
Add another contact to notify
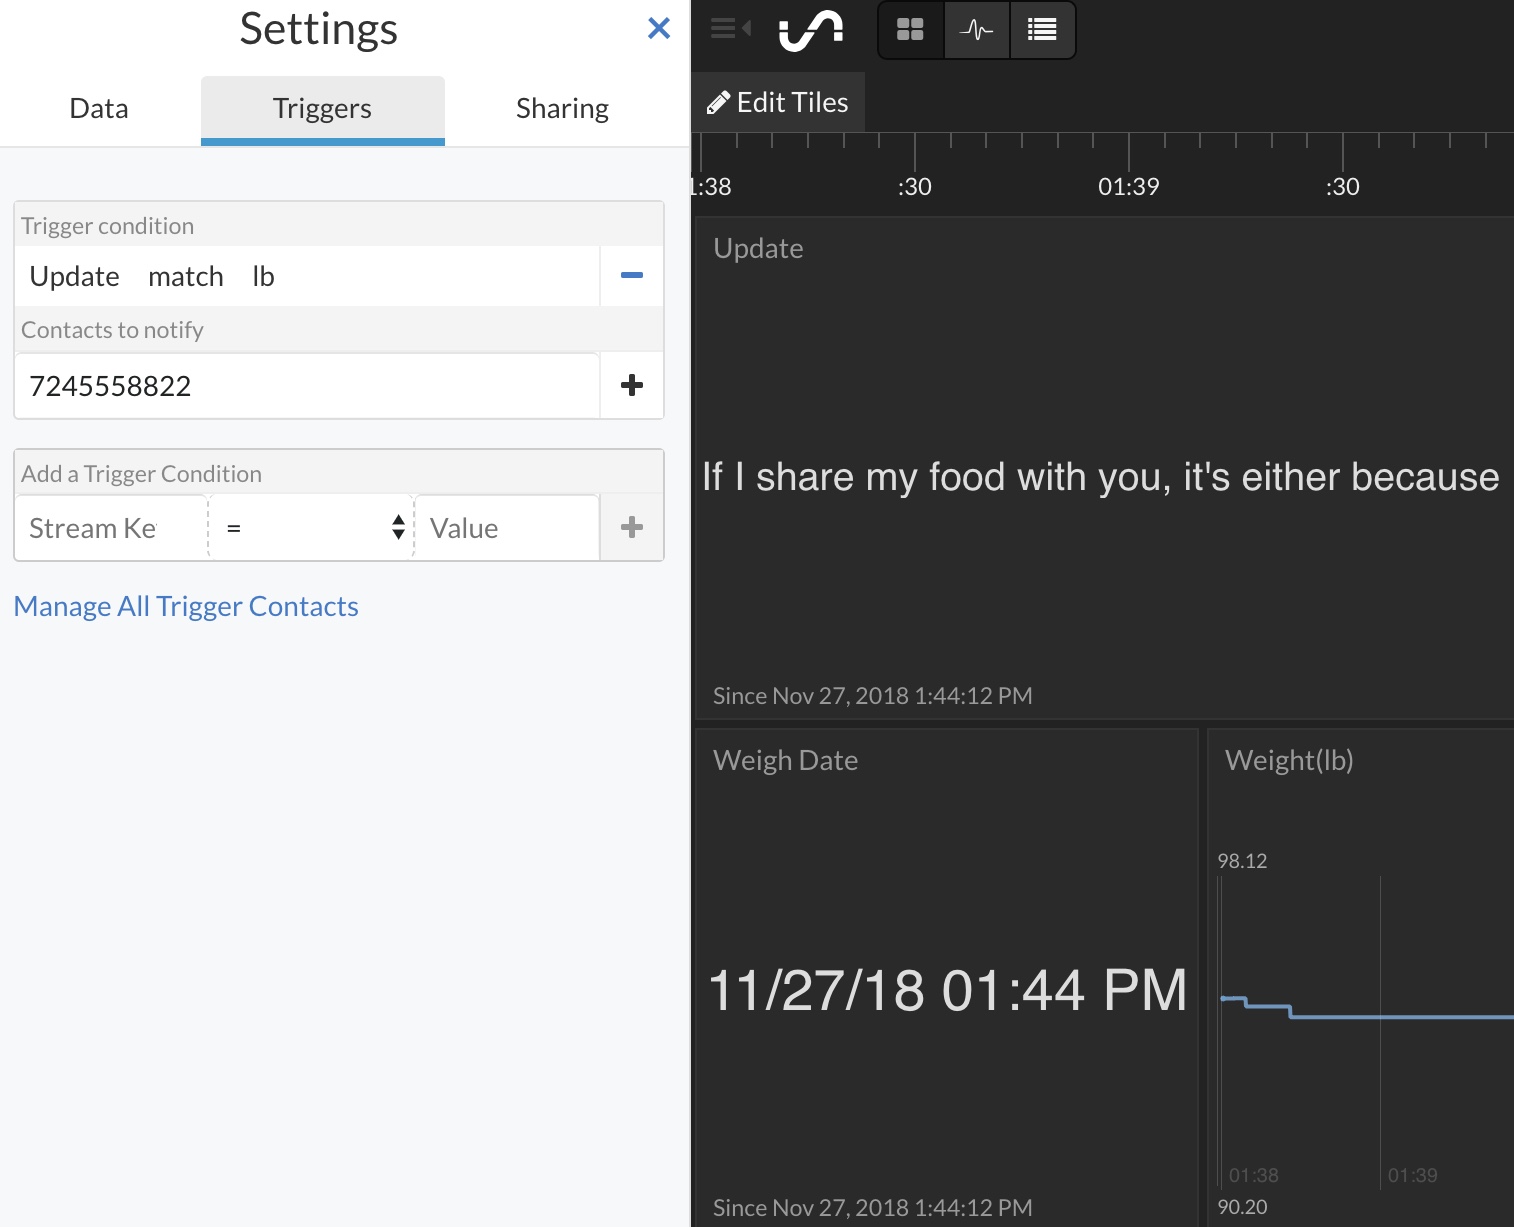click(x=631, y=385)
